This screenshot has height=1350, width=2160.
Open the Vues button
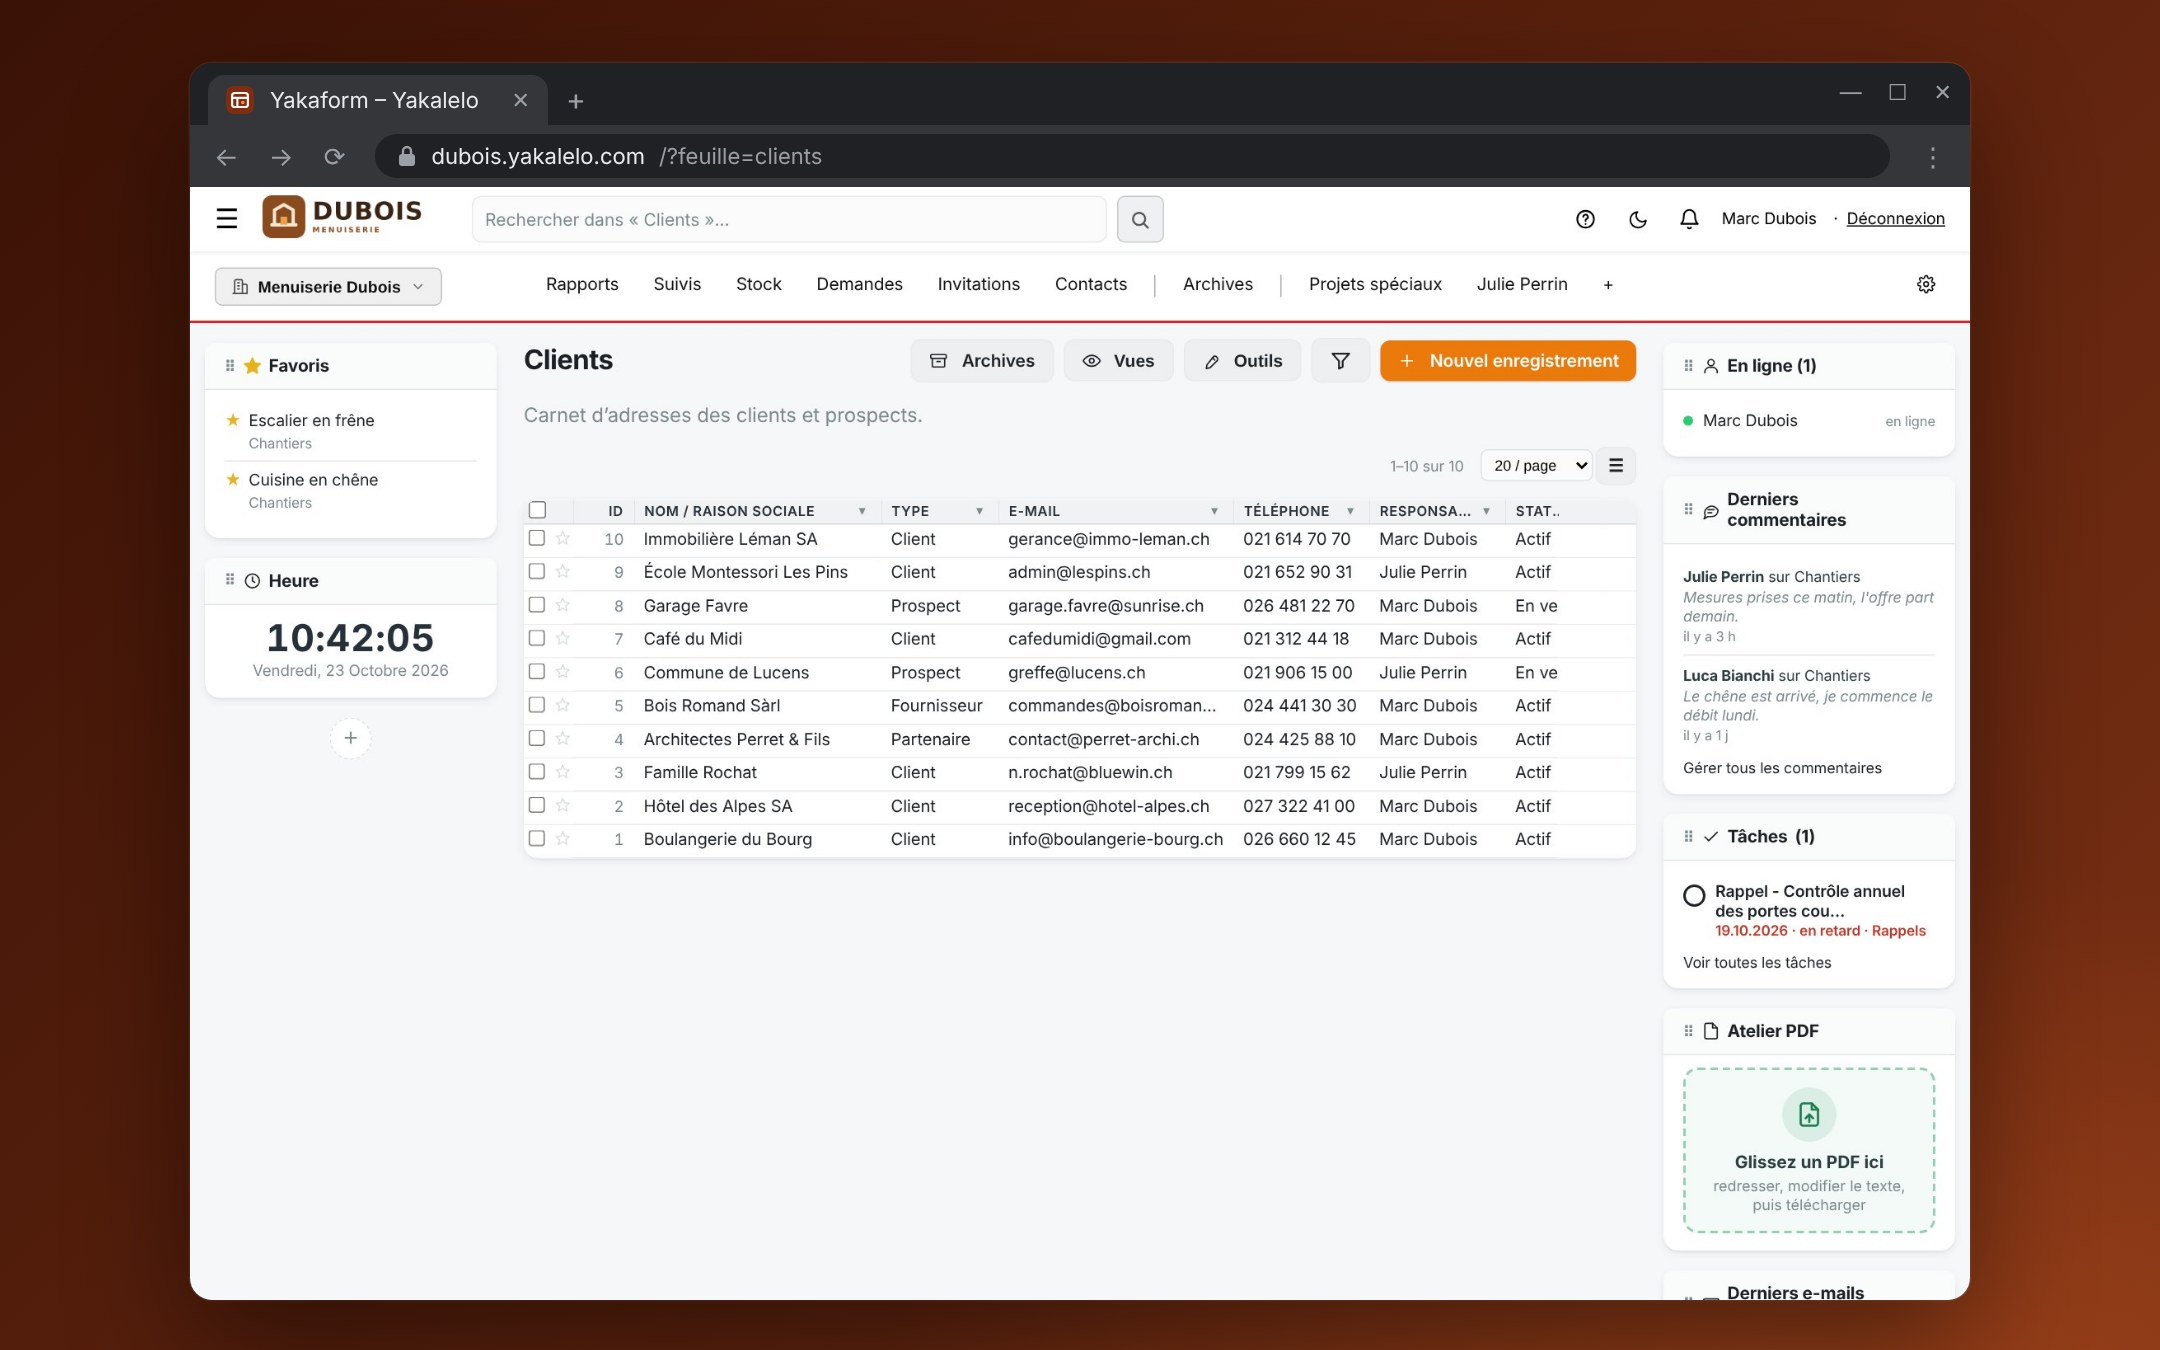tap(1118, 361)
